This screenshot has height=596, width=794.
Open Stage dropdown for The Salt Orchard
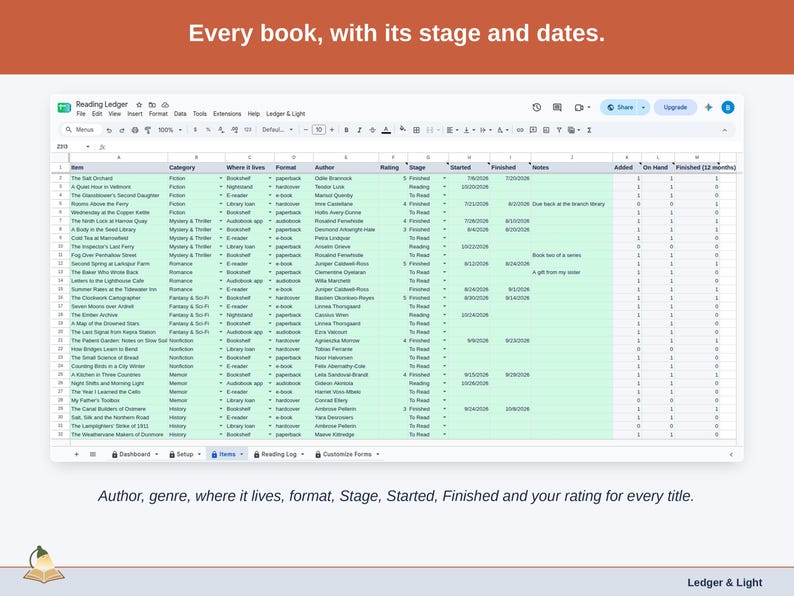tap(445, 178)
